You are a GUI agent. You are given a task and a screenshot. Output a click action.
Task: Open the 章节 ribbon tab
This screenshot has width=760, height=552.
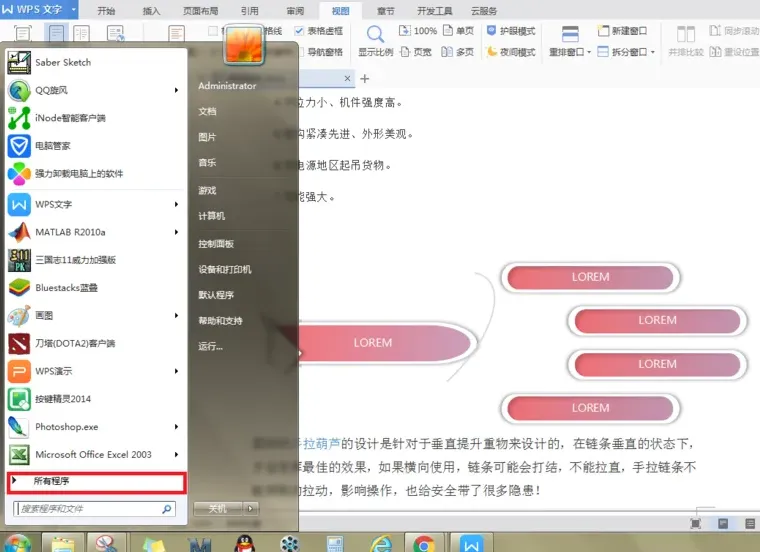click(x=386, y=11)
